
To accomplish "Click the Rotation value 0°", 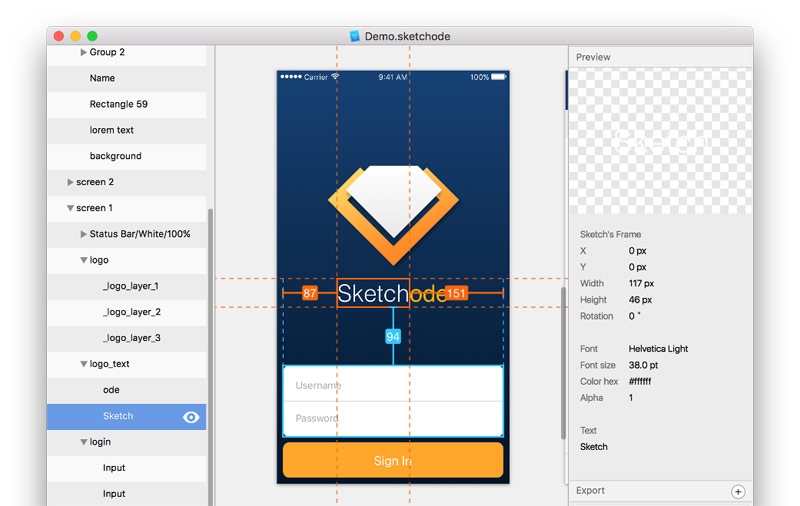I will [634, 316].
